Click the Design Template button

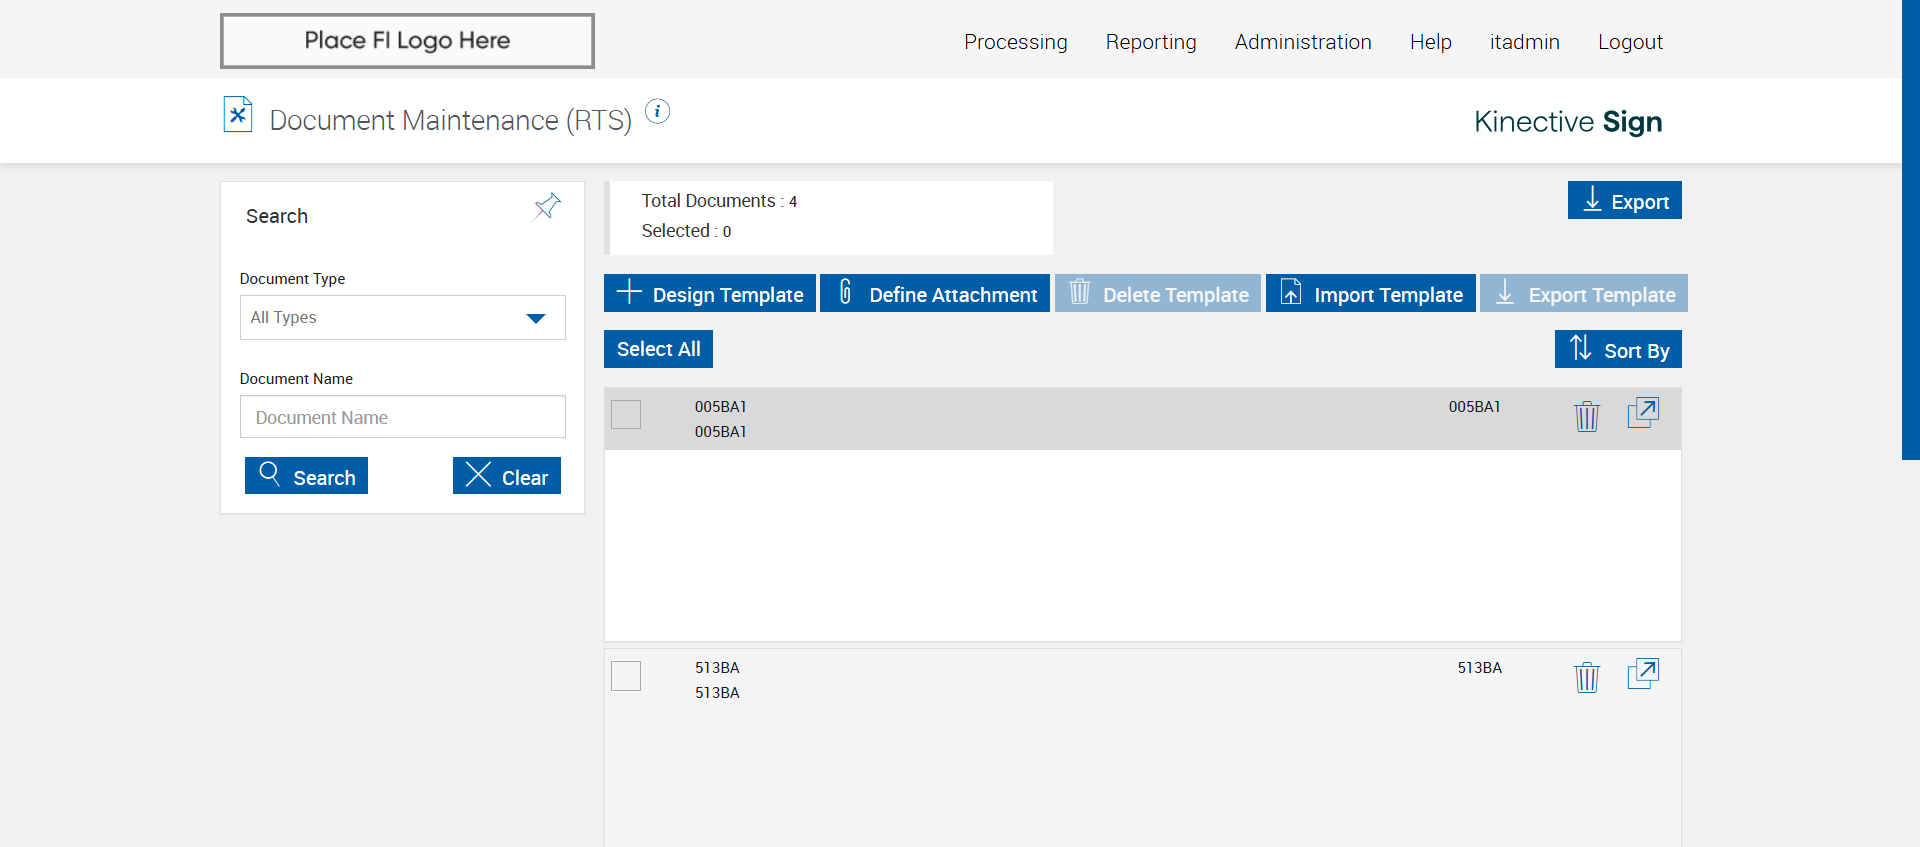(x=710, y=294)
